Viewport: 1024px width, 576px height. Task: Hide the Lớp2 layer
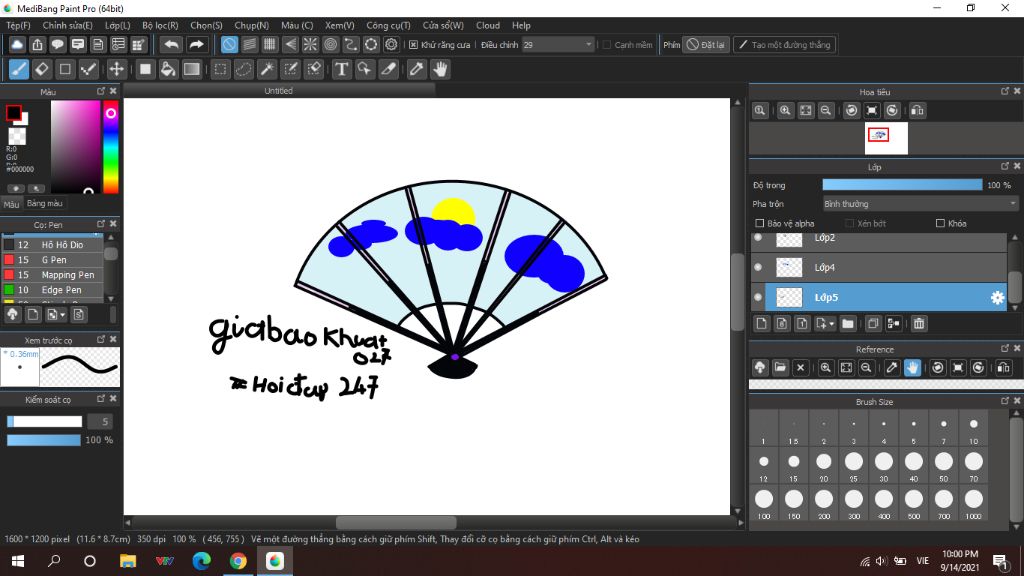click(758, 238)
